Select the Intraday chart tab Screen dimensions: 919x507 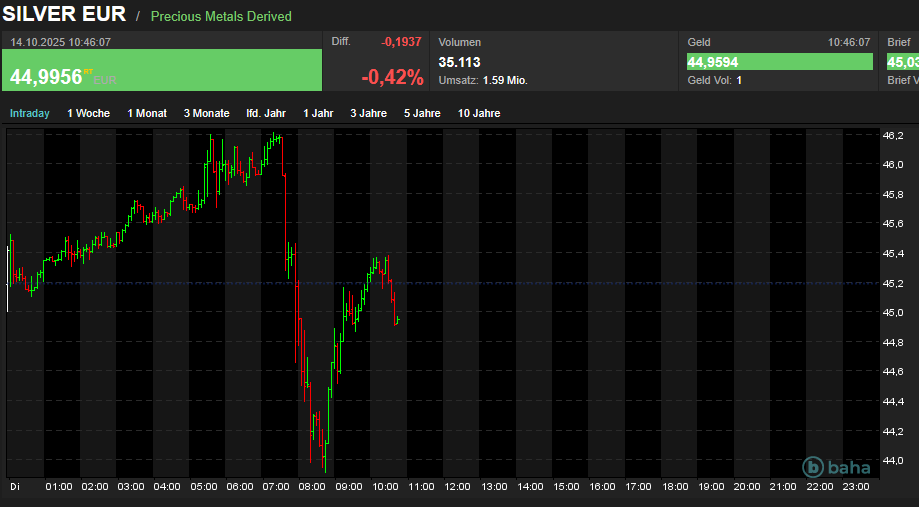pyautogui.click(x=30, y=113)
